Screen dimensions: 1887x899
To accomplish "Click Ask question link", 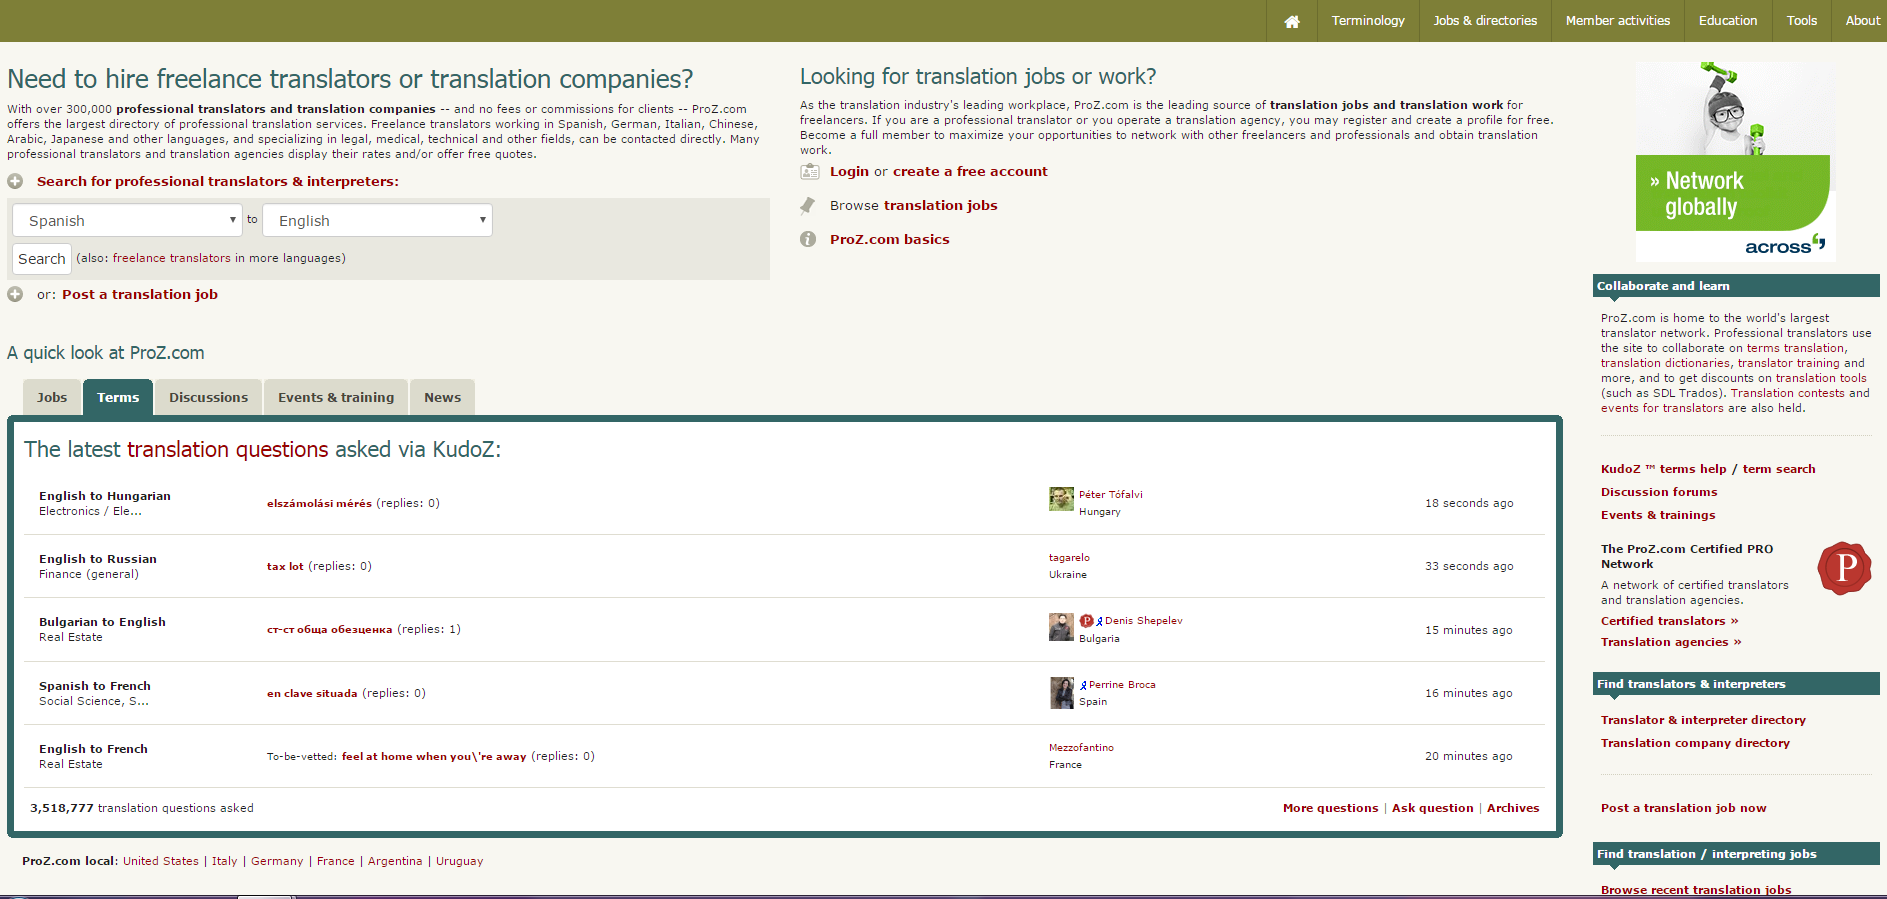I will click(1432, 808).
